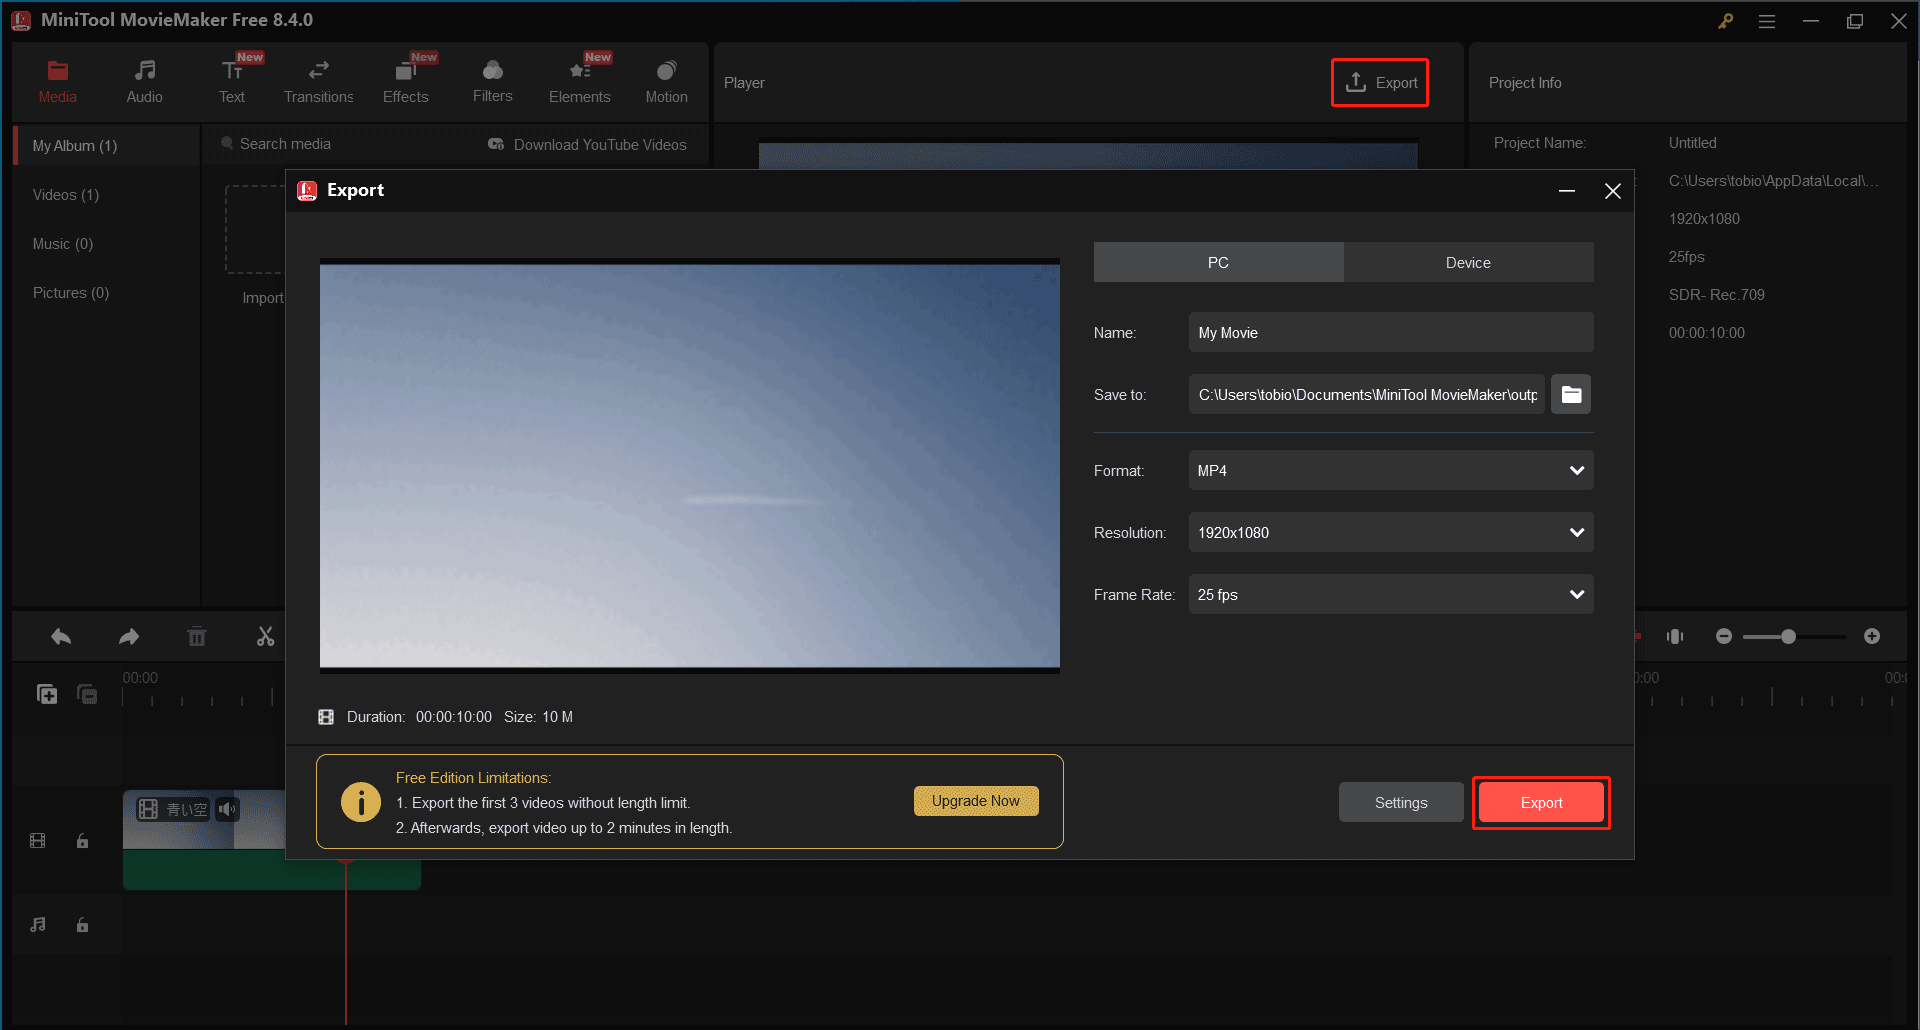Open the Filters panel icon
The height and width of the screenshot is (1030, 1920).
point(492,72)
